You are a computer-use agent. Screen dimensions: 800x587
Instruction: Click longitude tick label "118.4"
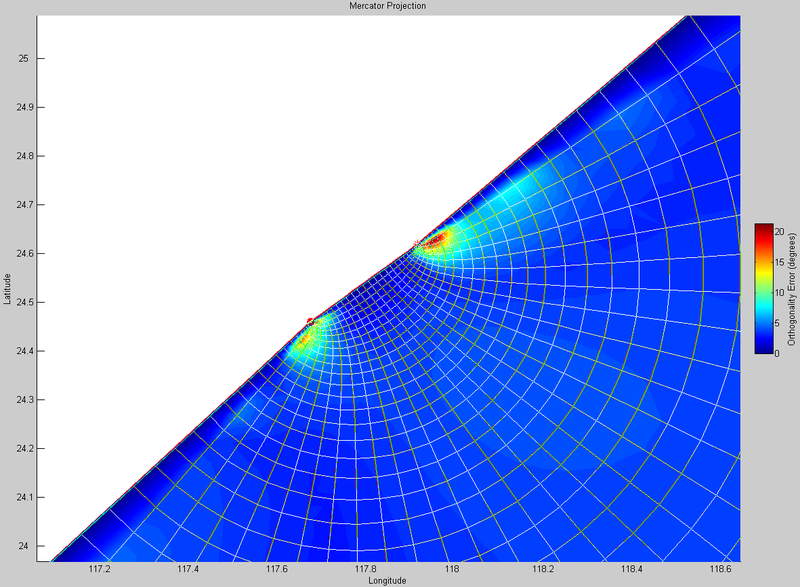pos(632,569)
